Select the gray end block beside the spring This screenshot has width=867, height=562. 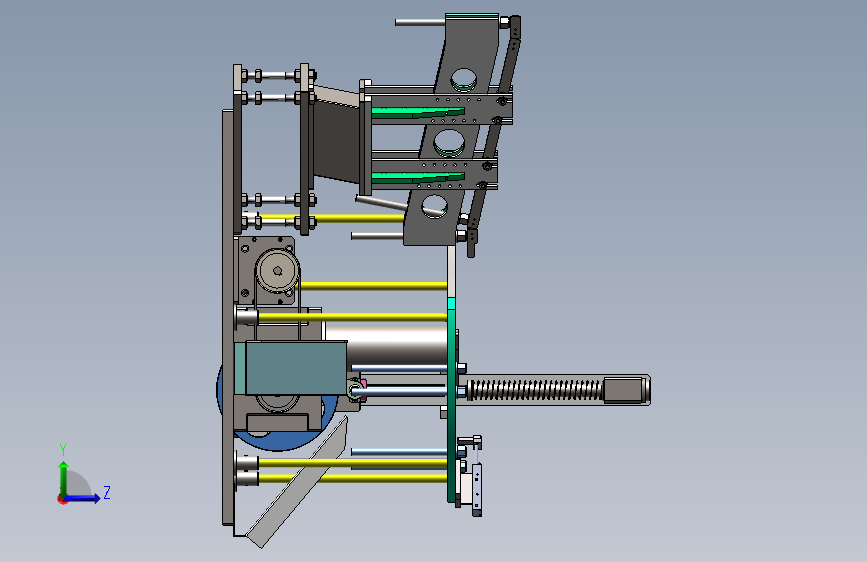pos(623,389)
